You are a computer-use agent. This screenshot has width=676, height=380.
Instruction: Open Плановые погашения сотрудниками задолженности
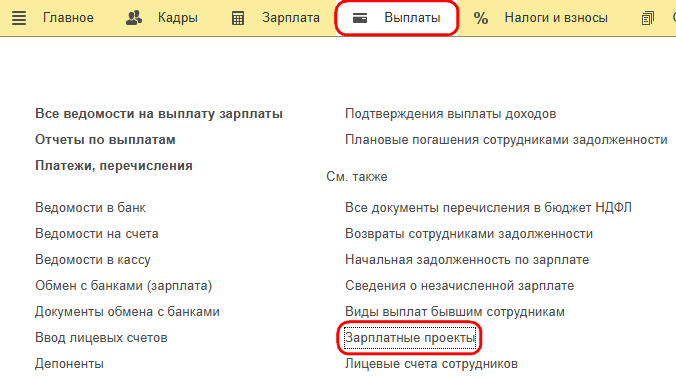pyautogui.click(x=506, y=140)
